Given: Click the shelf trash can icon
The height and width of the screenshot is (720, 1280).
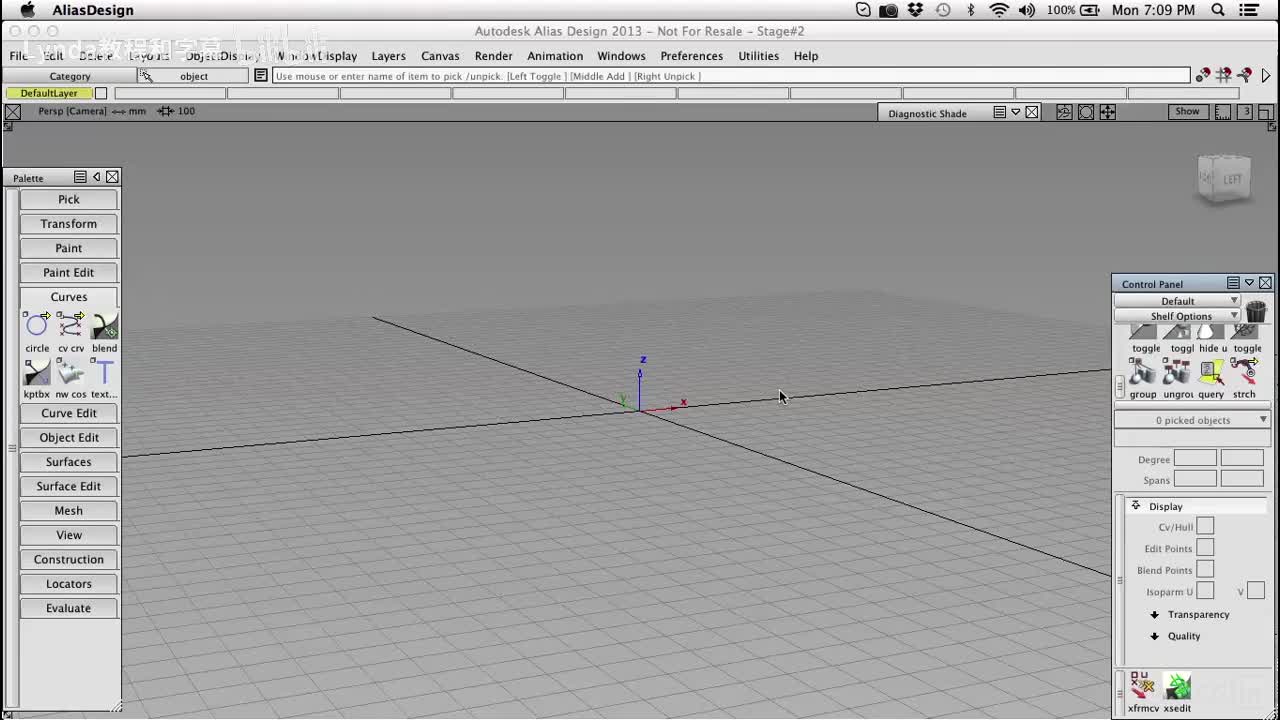Looking at the screenshot, I should (1256, 312).
